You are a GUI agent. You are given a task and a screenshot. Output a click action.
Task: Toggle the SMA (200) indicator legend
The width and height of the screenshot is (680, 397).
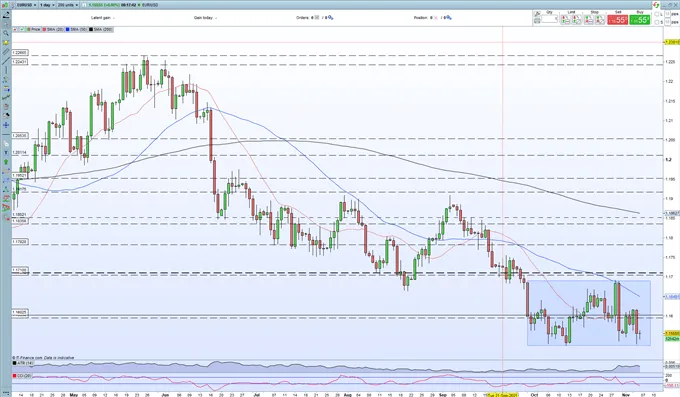point(101,30)
